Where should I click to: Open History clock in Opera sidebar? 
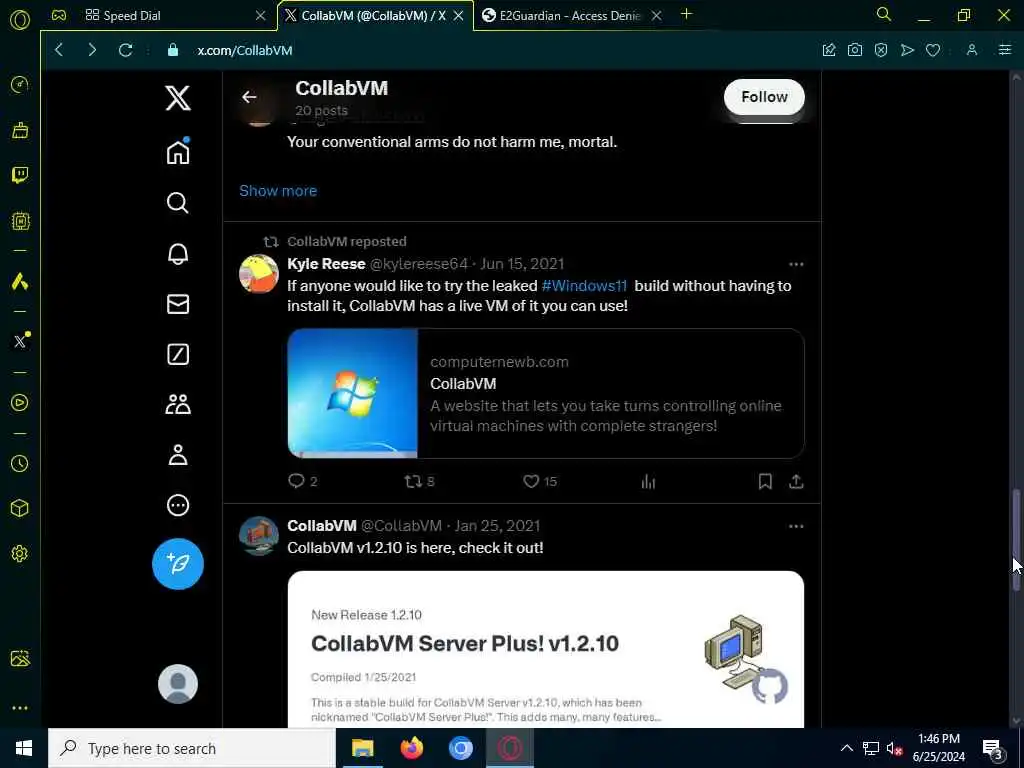click(20, 464)
